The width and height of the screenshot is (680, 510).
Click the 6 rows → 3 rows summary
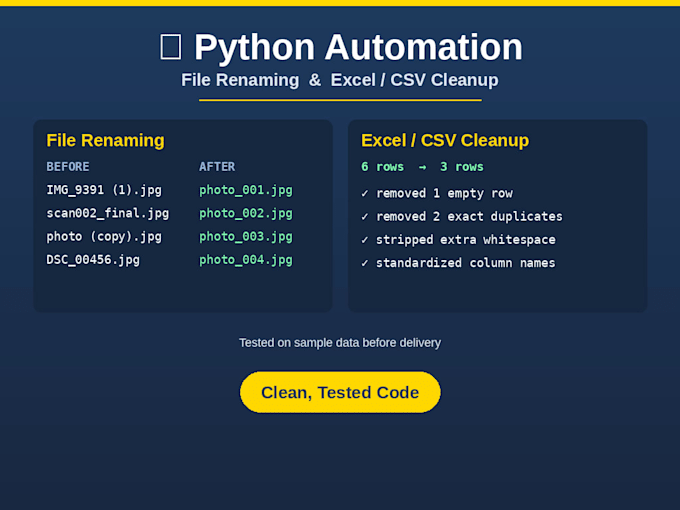click(x=422, y=167)
